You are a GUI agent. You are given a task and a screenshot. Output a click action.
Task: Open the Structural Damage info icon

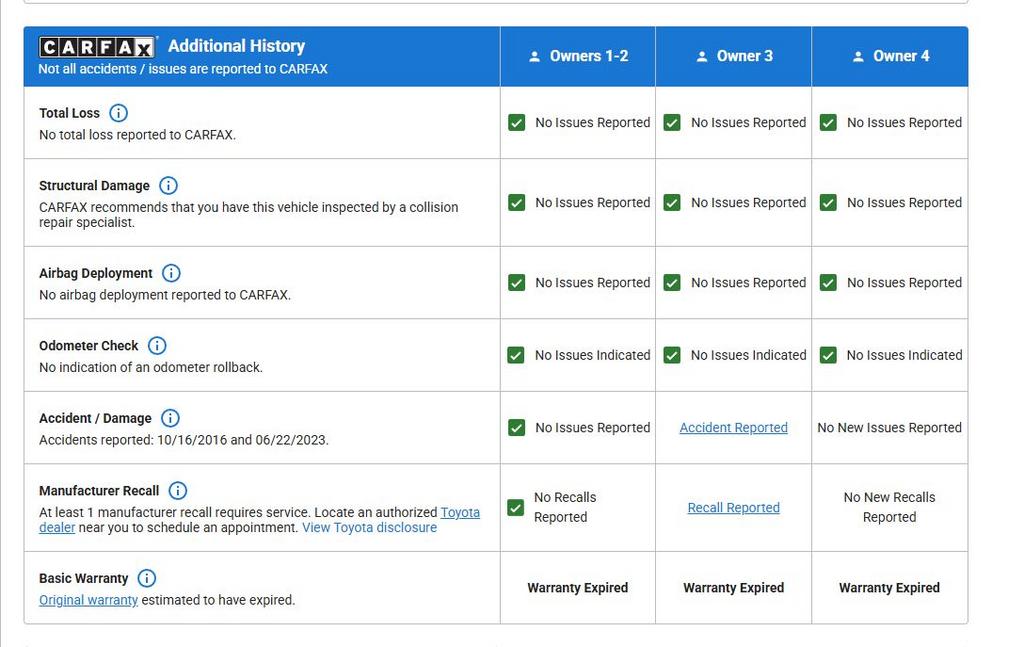(x=168, y=185)
